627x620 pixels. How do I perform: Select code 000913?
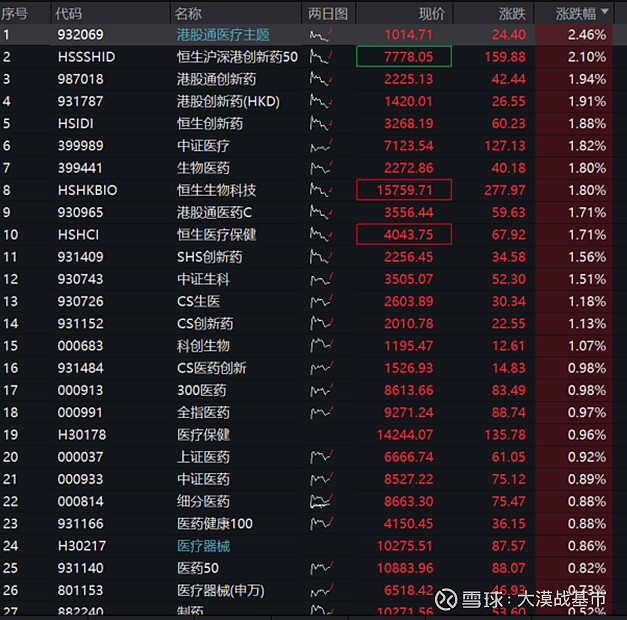(80, 390)
